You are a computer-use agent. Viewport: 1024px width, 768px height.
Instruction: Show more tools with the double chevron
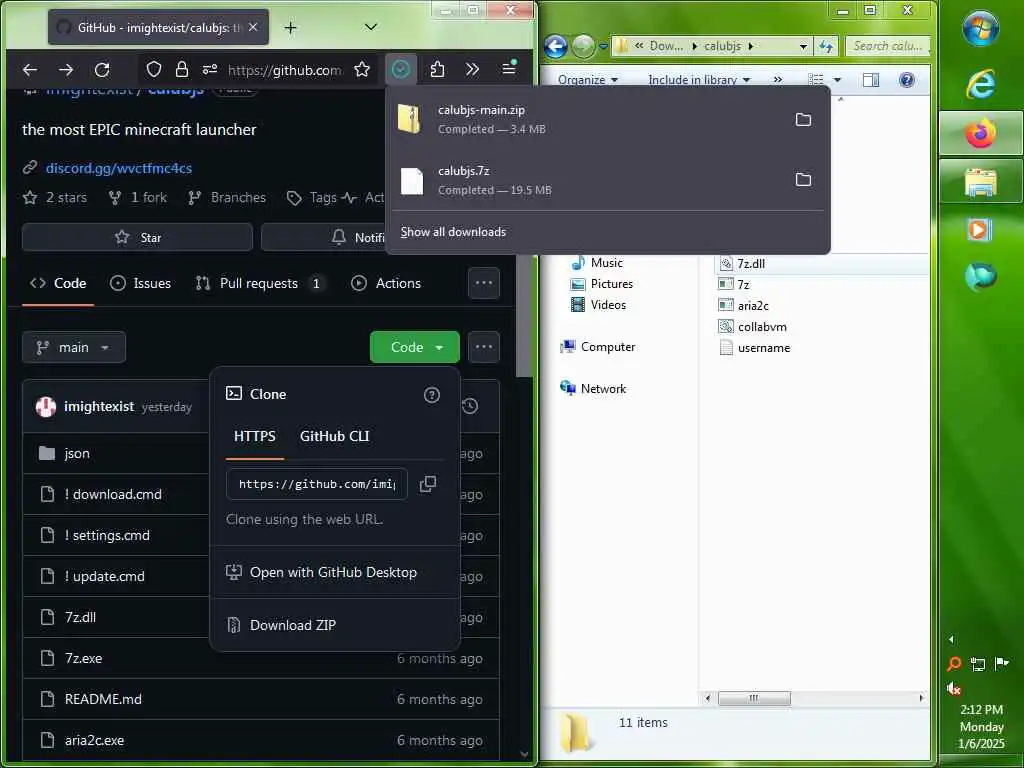click(x=472, y=69)
